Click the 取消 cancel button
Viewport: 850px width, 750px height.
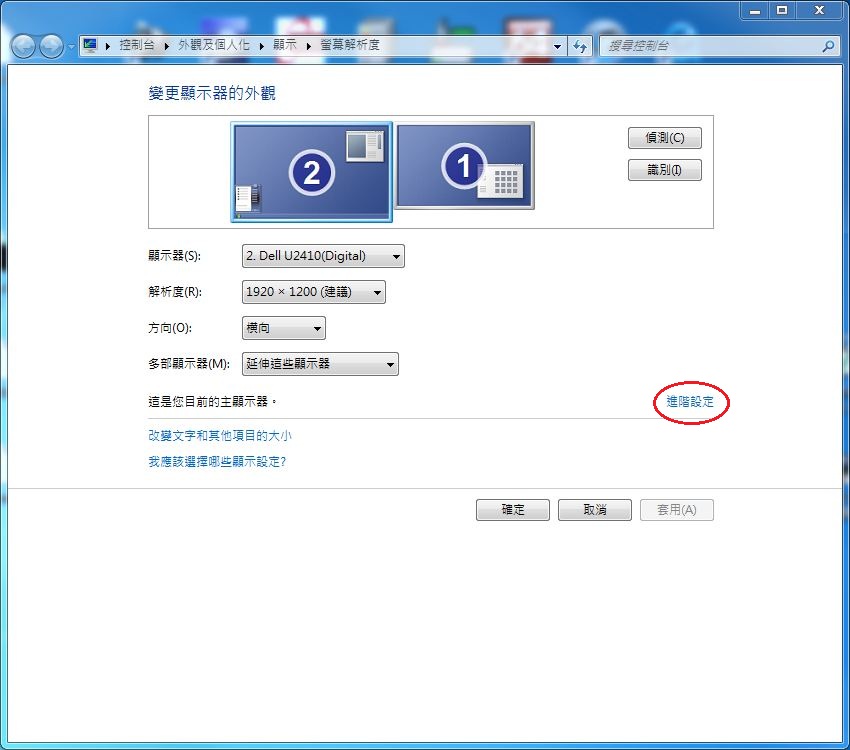(x=595, y=509)
